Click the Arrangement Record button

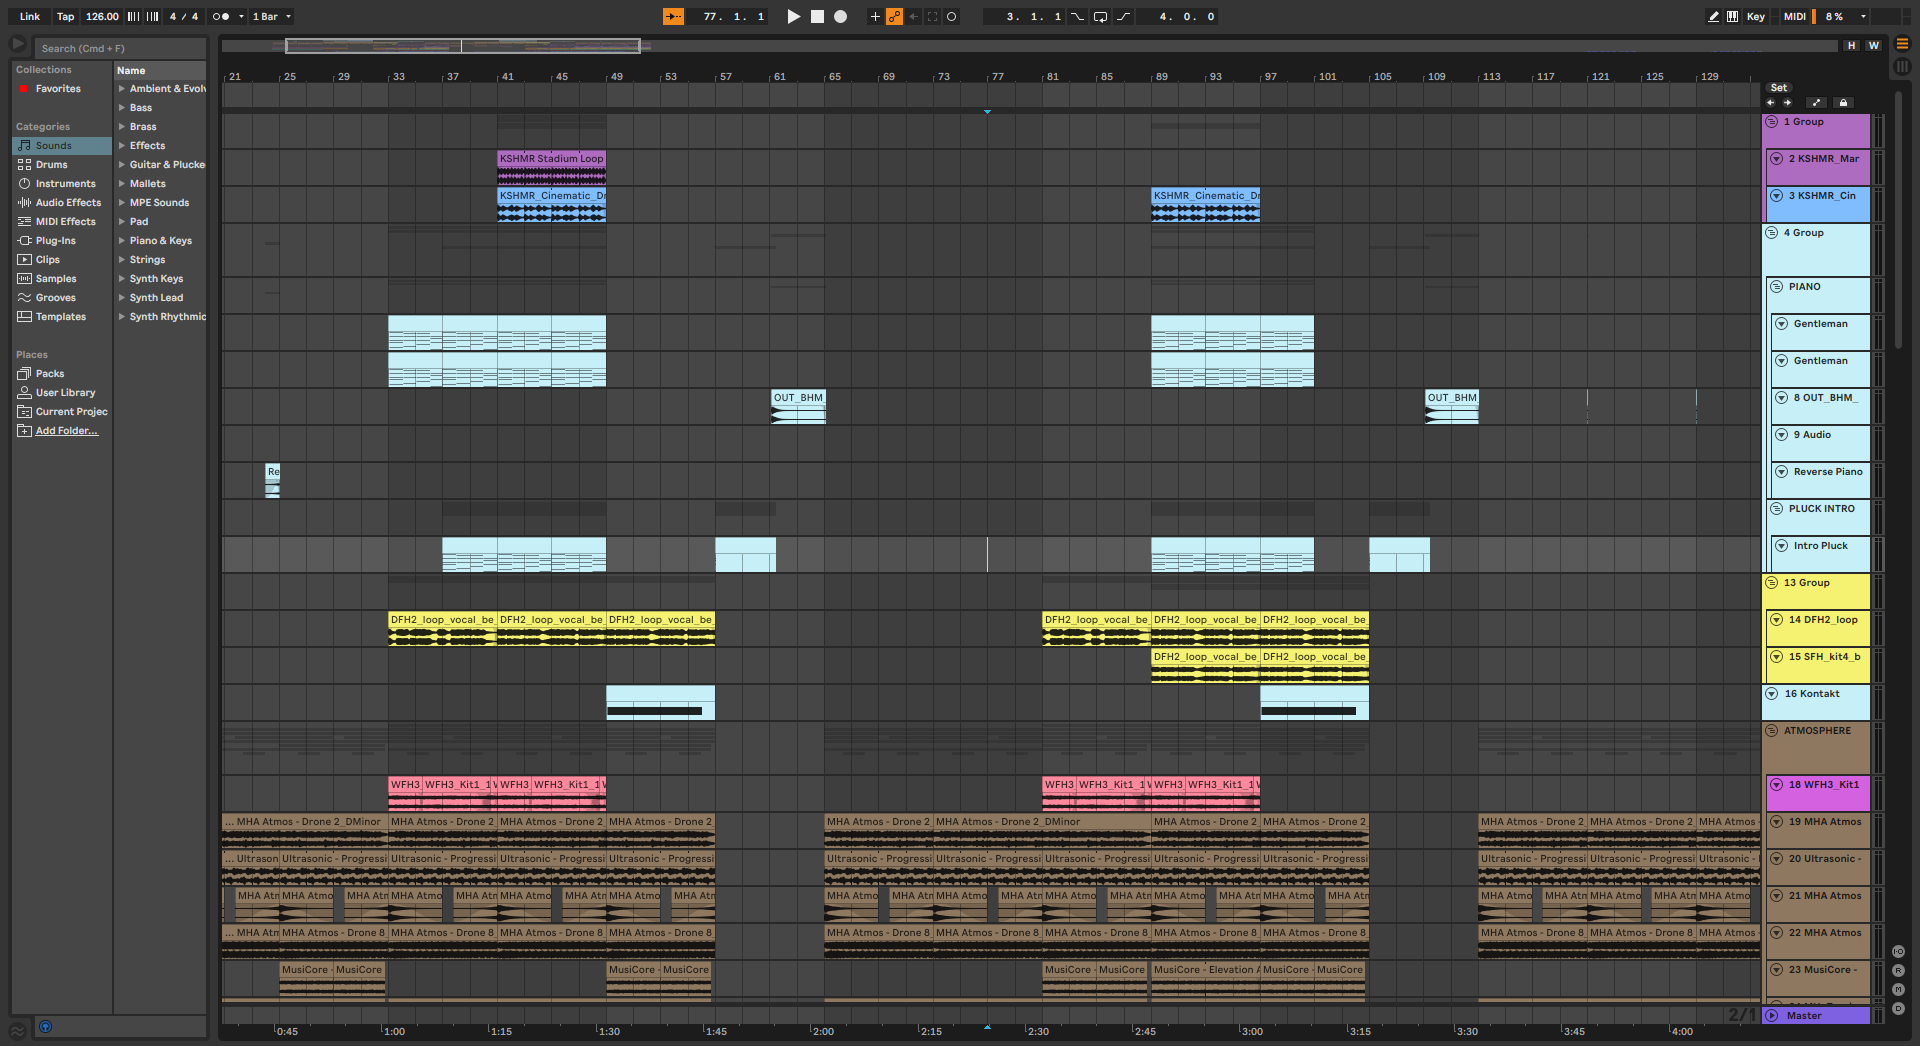coord(841,16)
